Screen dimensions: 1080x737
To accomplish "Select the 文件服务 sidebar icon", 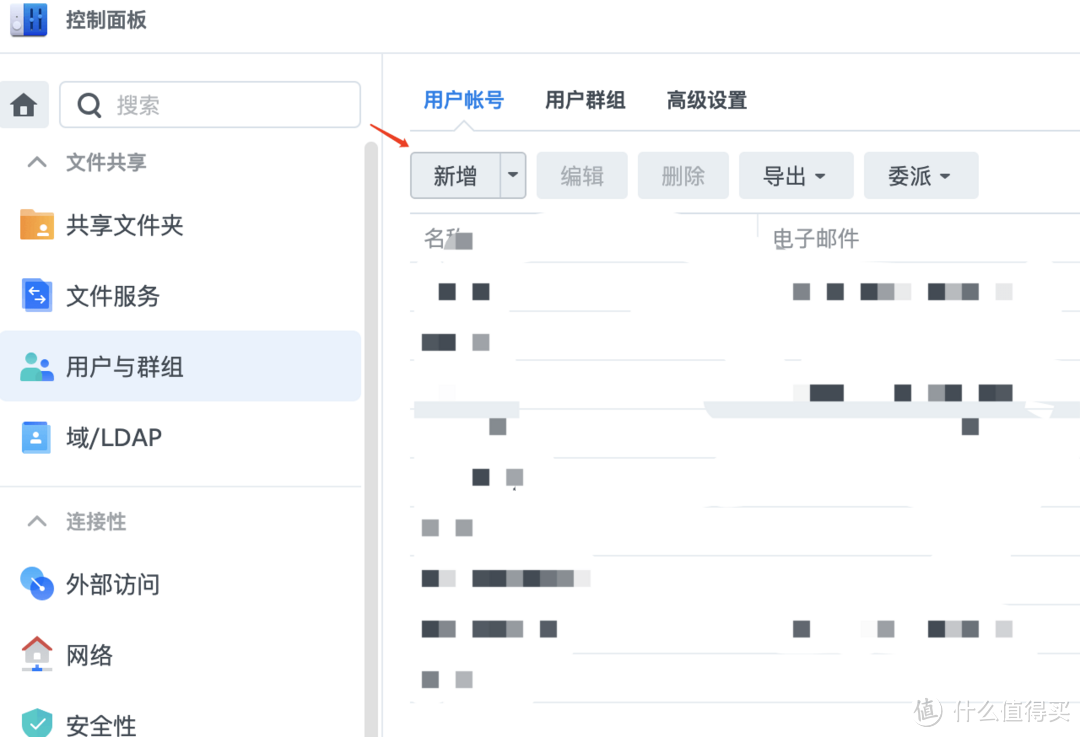I will point(37,295).
